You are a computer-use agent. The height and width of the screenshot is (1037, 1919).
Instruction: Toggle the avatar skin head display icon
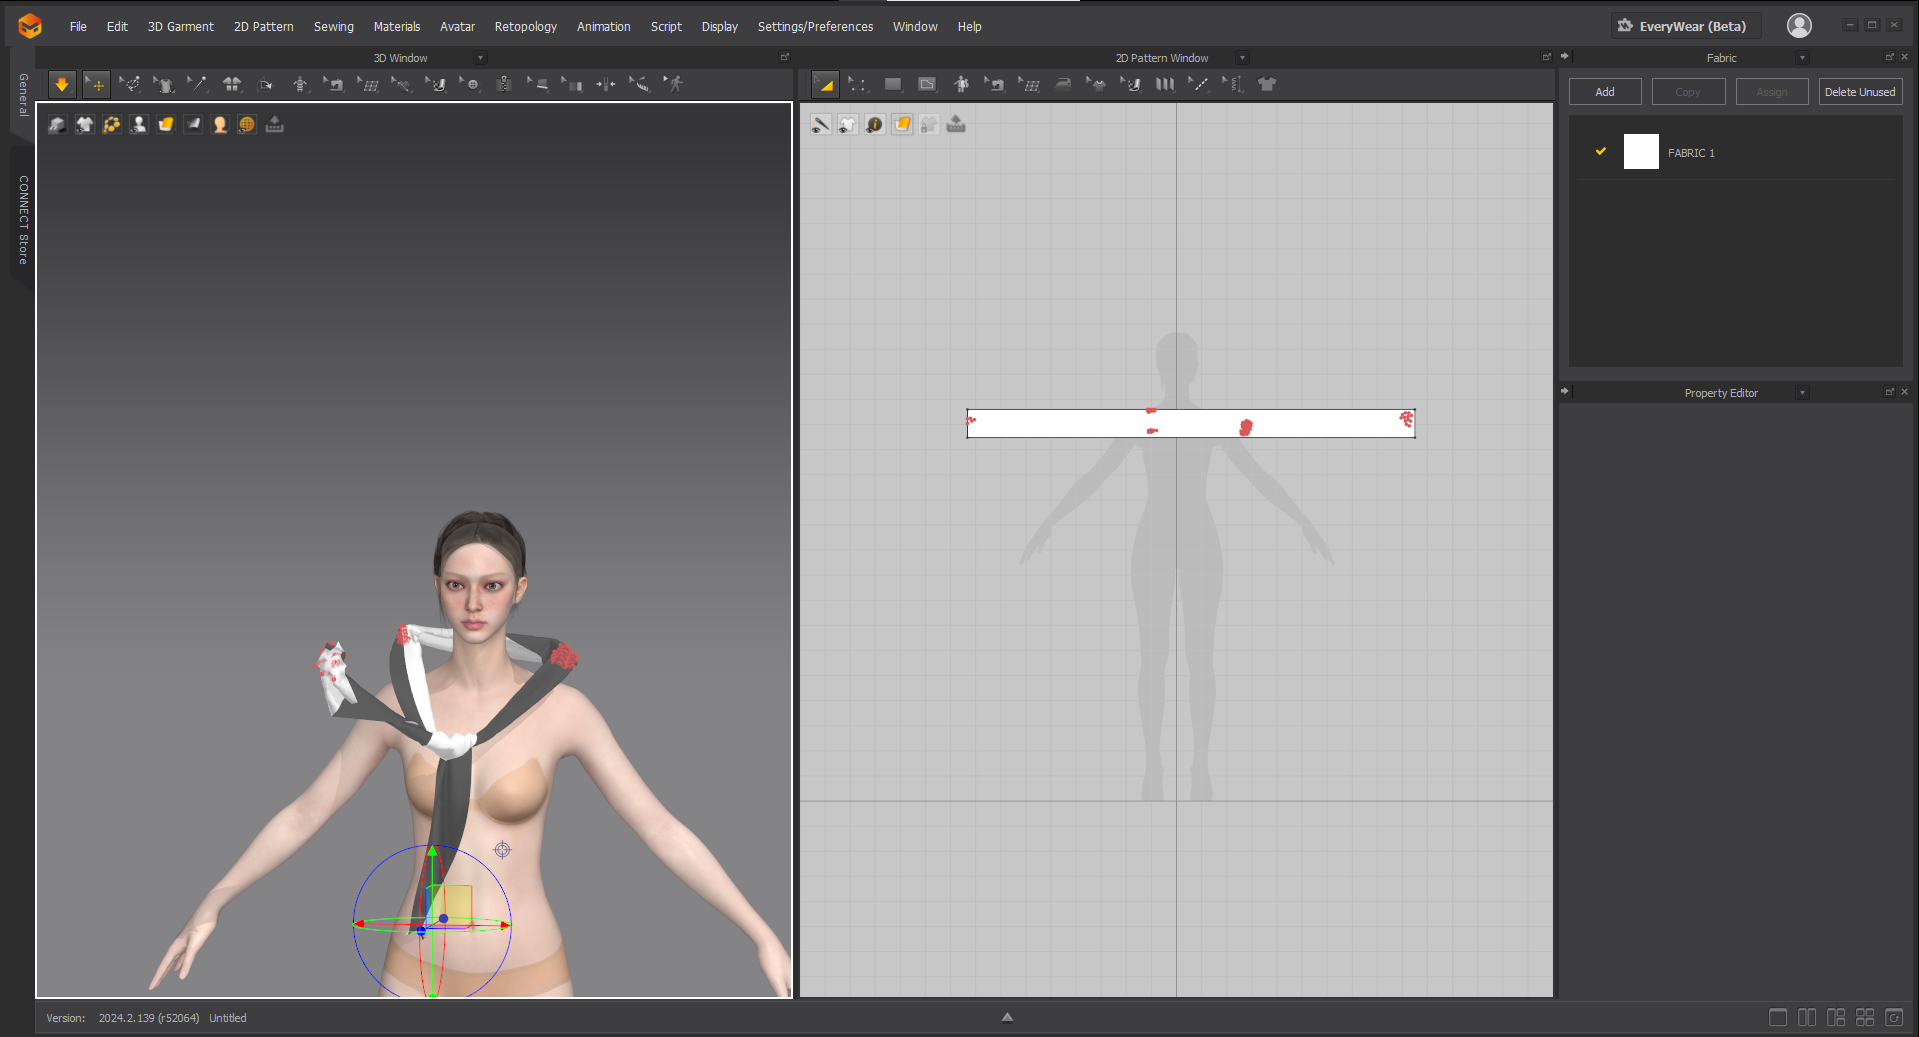pyautogui.click(x=220, y=124)
